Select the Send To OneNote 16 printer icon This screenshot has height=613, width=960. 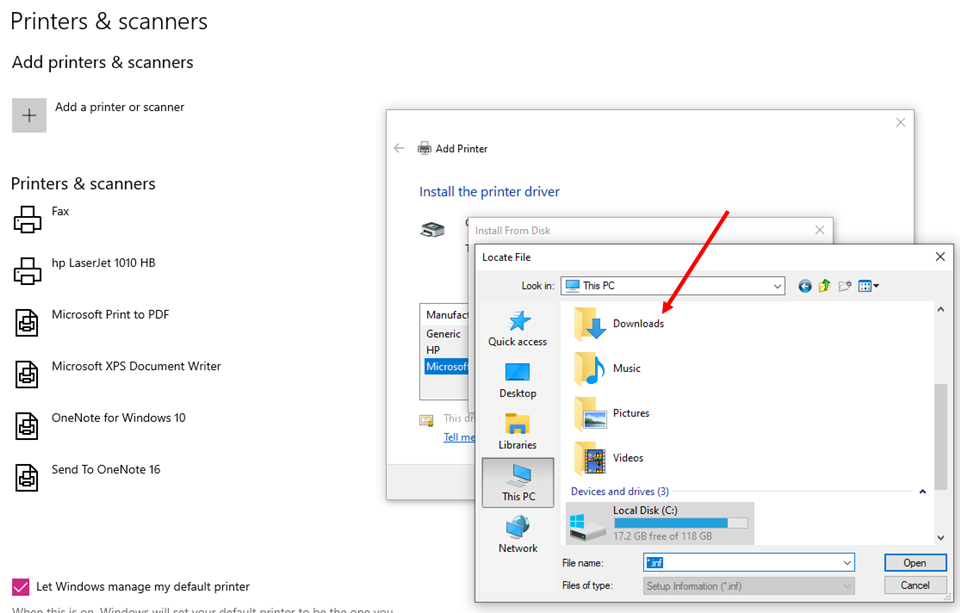point(27,478)
